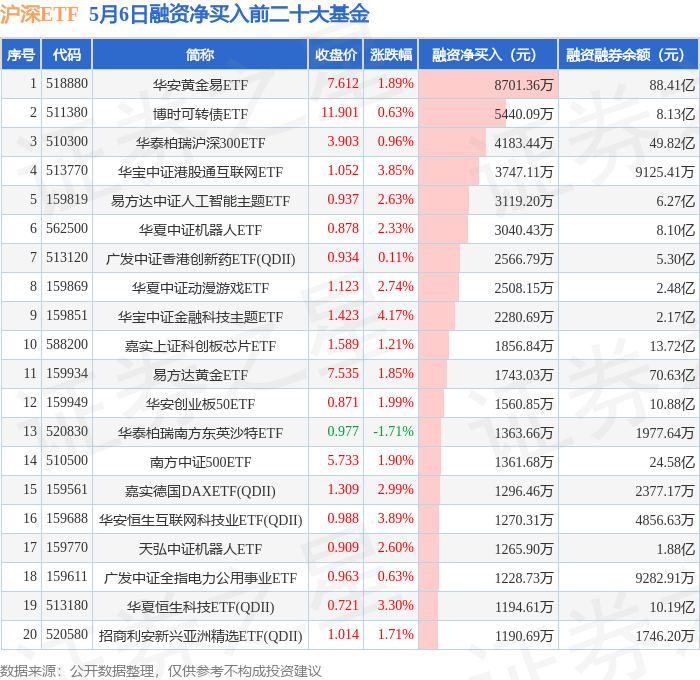Click change percentage 0.11%
The image size is (700, 680).
tap(396, 257)
